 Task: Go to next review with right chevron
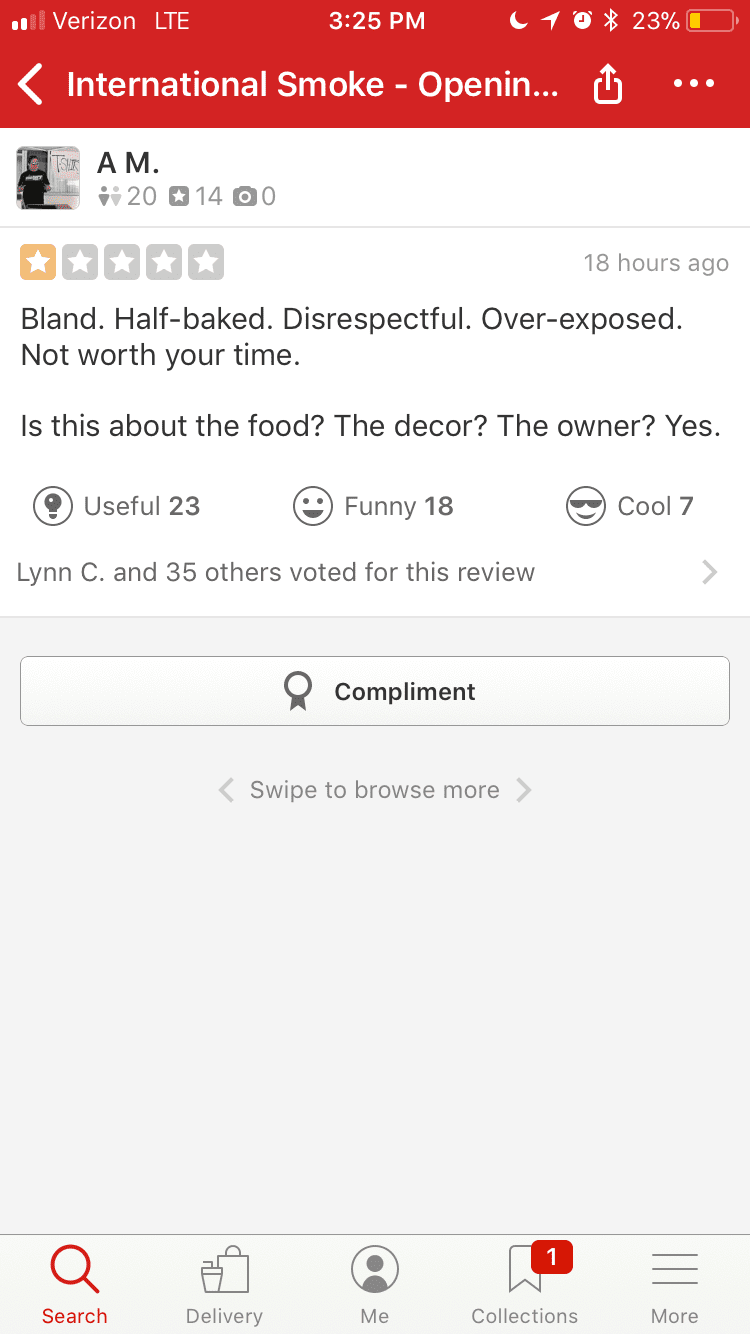(x=524, y=790)
